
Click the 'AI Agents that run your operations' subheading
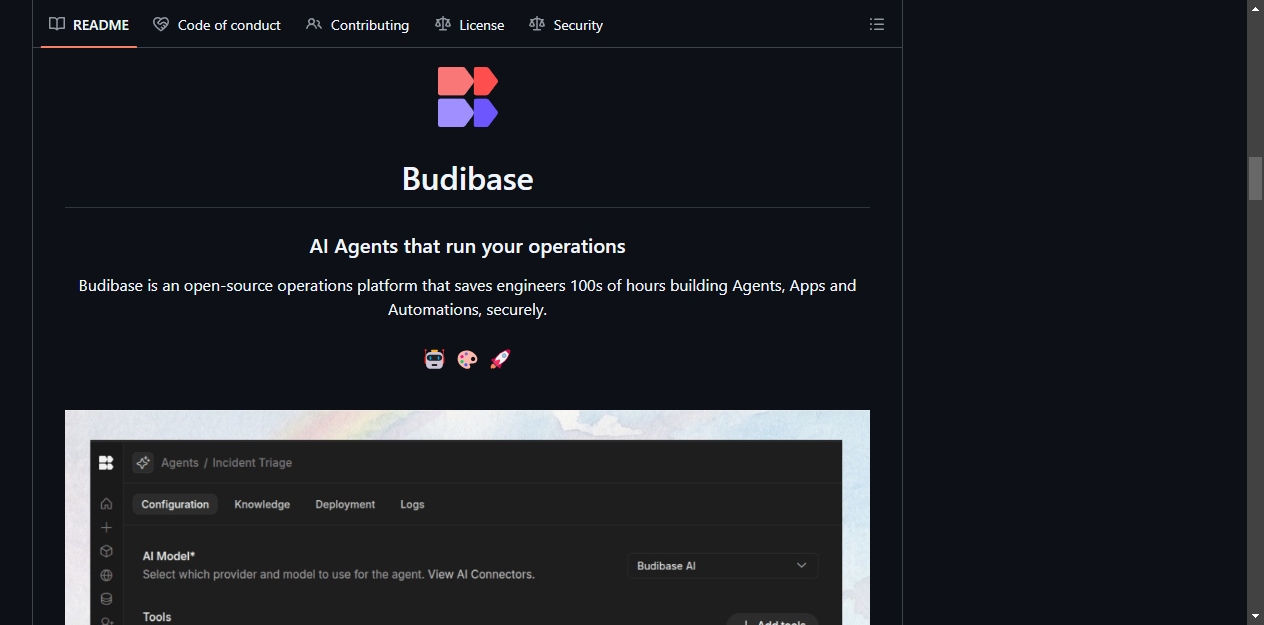coord(467,246)
